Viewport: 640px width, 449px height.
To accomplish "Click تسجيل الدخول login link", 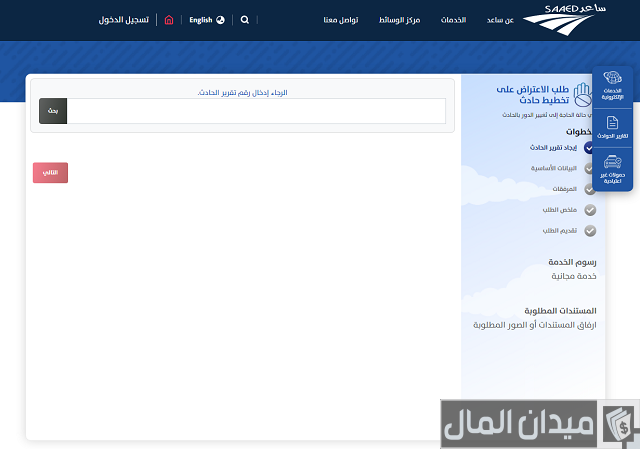I will tap(124, 20).
